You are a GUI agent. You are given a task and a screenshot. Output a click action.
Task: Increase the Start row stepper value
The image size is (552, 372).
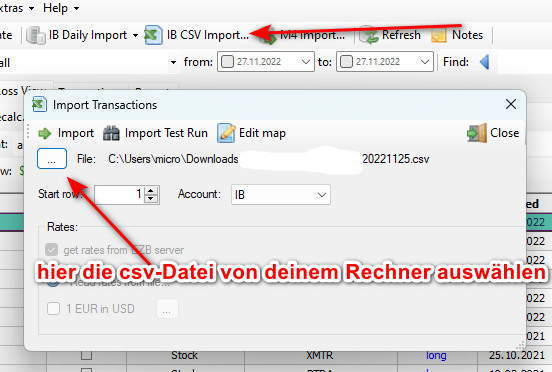(151, 191)
